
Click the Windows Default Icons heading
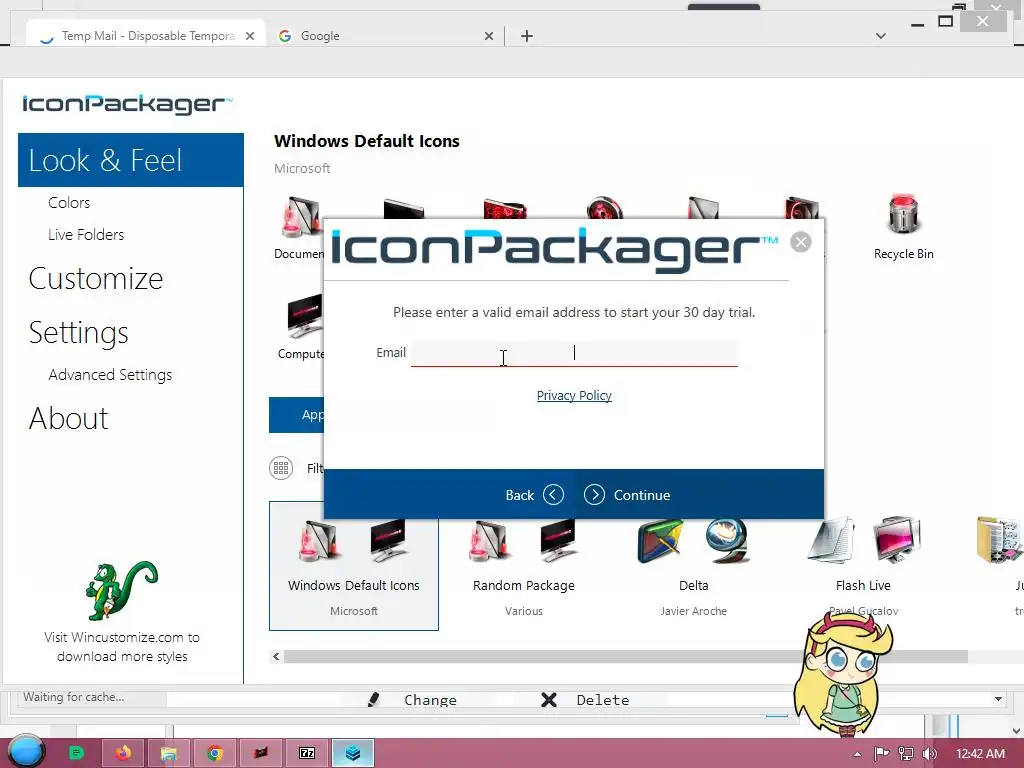coord(367,141)
